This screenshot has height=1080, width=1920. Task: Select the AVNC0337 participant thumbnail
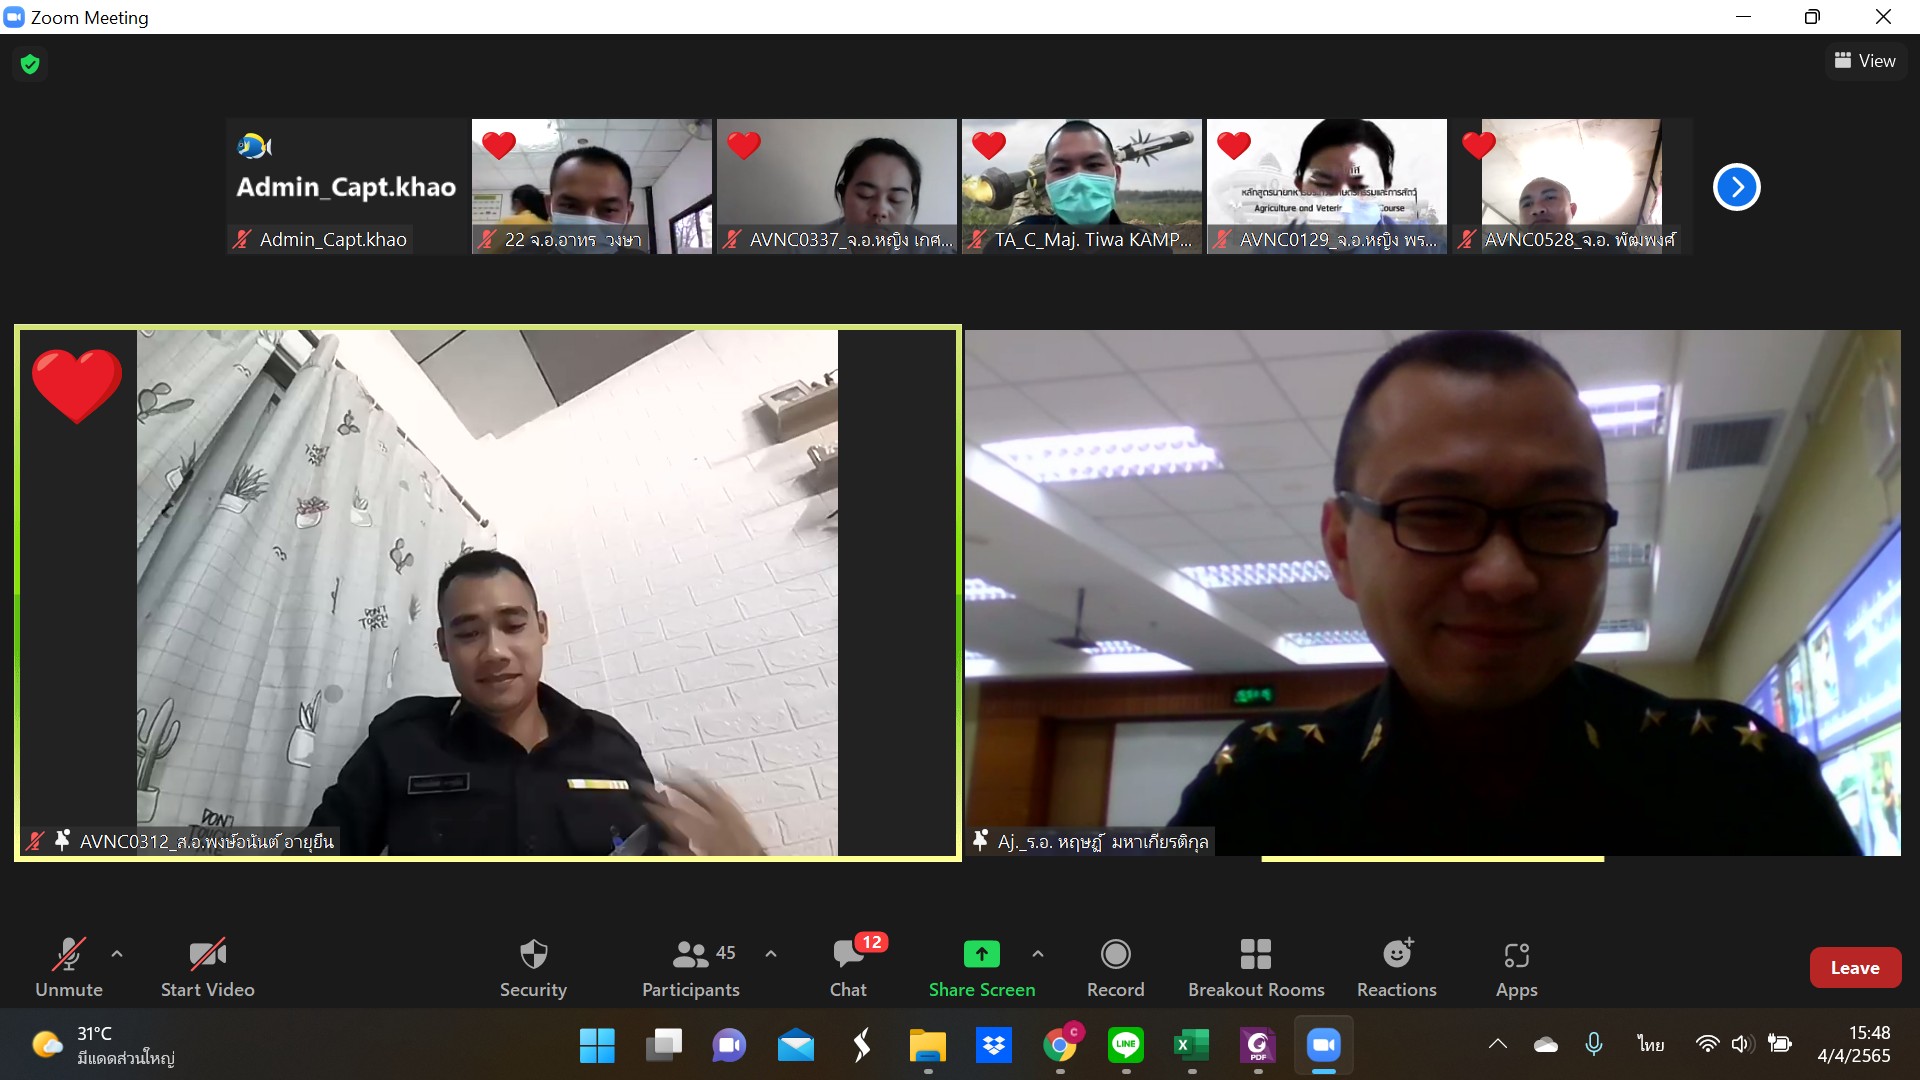pyautogui.click(x=837, y=186)
